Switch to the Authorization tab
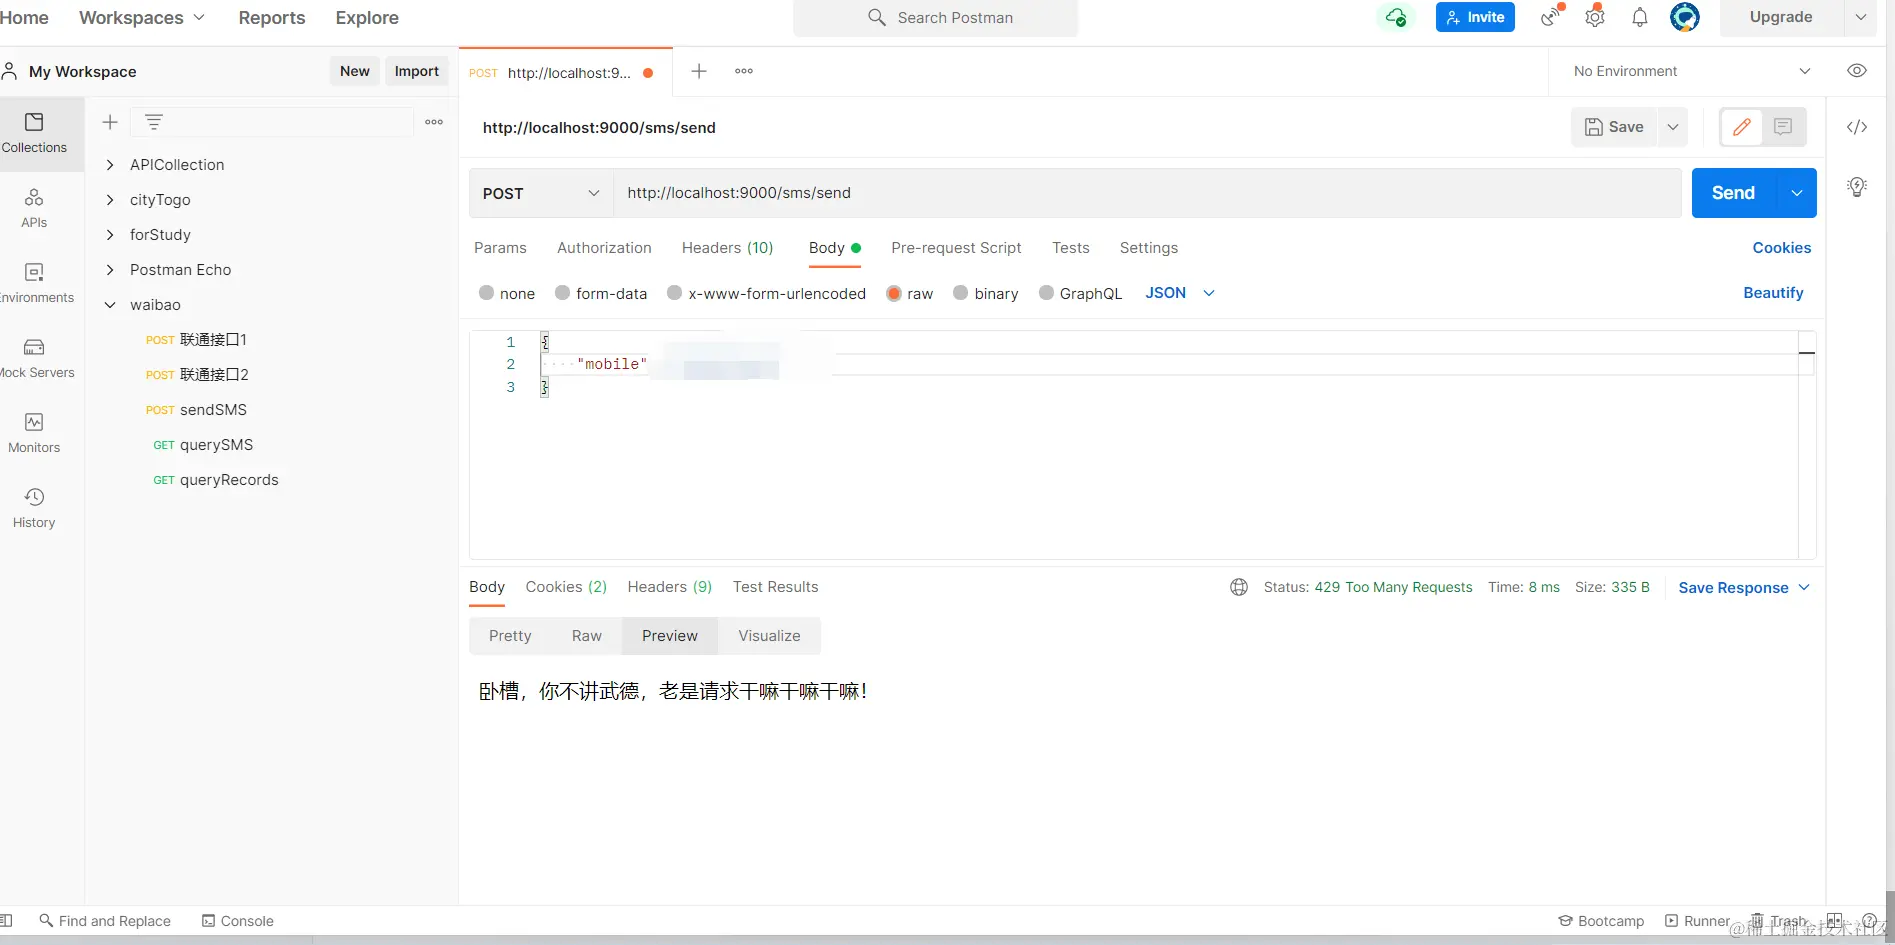 (604, 248)
